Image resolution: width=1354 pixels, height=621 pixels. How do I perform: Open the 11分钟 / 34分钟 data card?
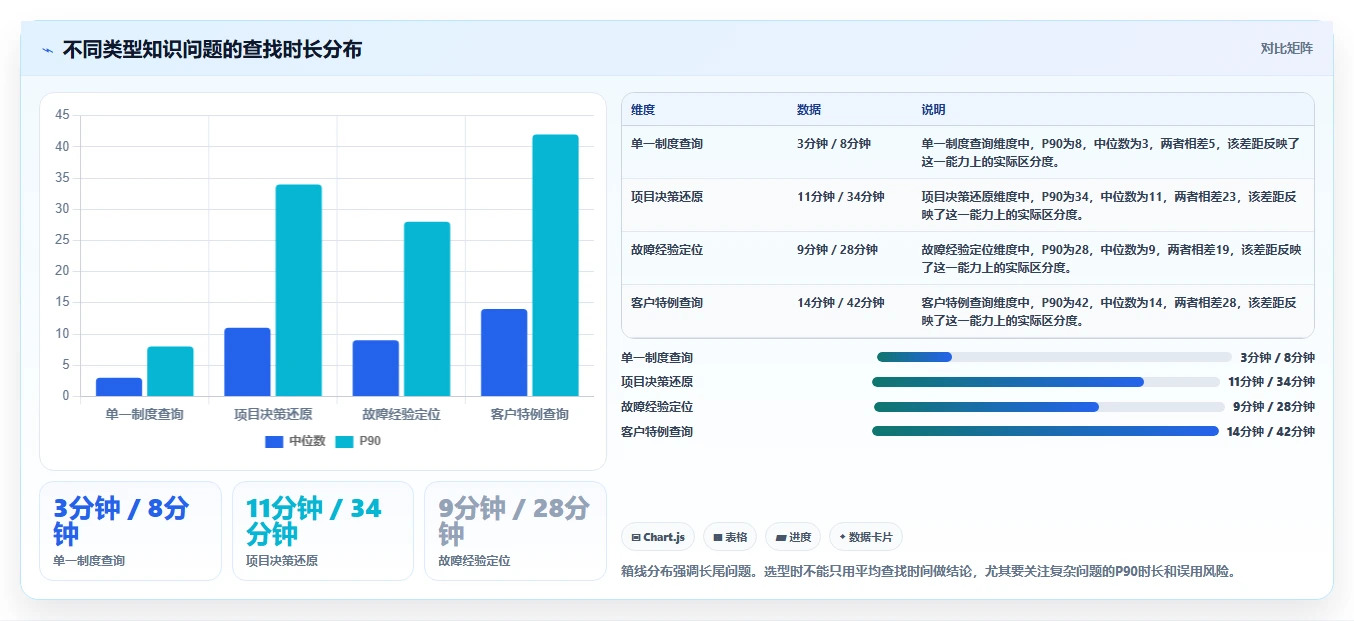(323, 531)
